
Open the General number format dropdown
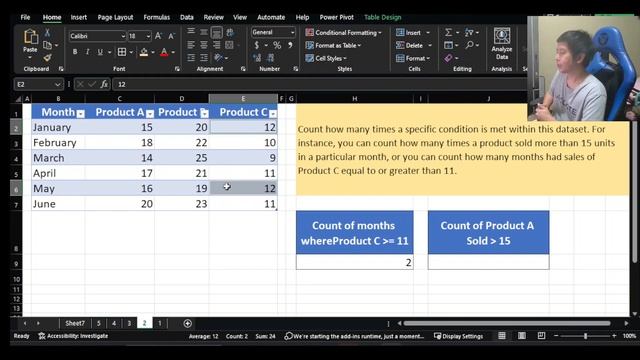click(x=292, y=32)
